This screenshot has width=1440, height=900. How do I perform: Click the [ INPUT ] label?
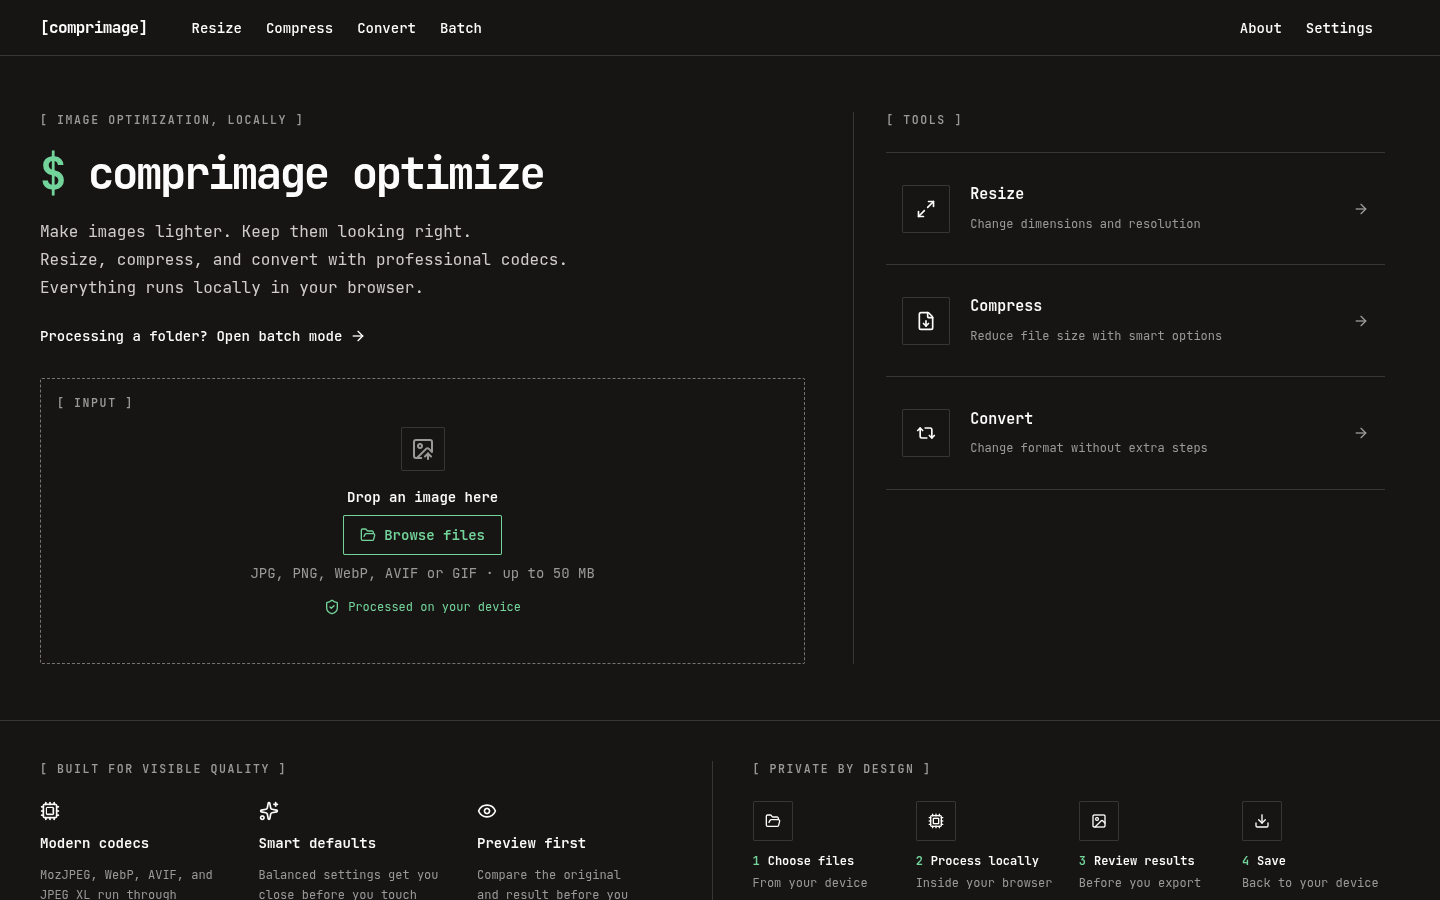(95, 403)
